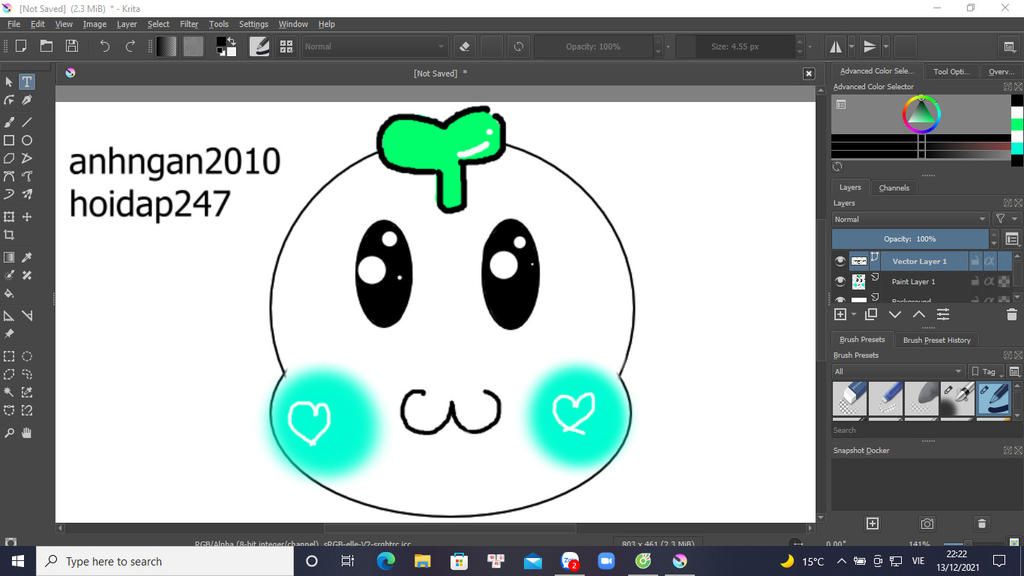Screen dimensions: 1024x576
Task: Select the Line tool
Action: [27, 122]
